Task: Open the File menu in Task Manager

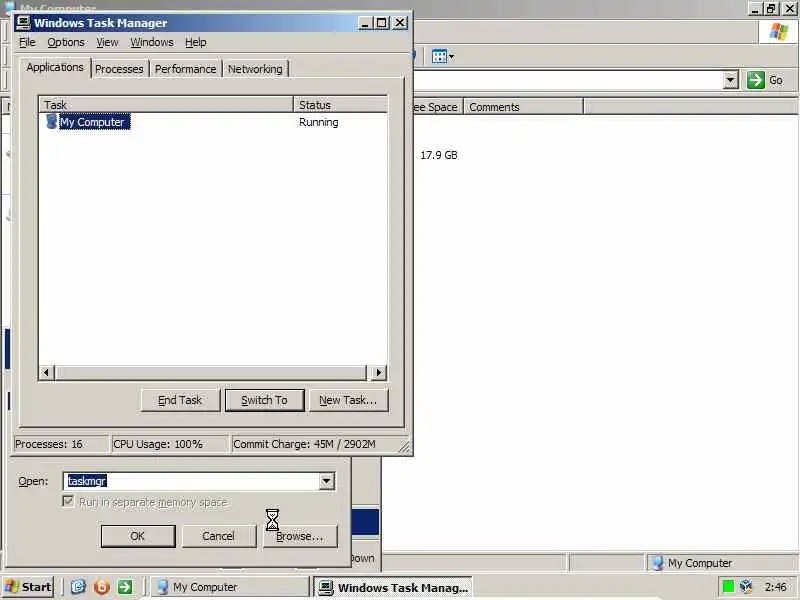Action: (x=27, y=42)
